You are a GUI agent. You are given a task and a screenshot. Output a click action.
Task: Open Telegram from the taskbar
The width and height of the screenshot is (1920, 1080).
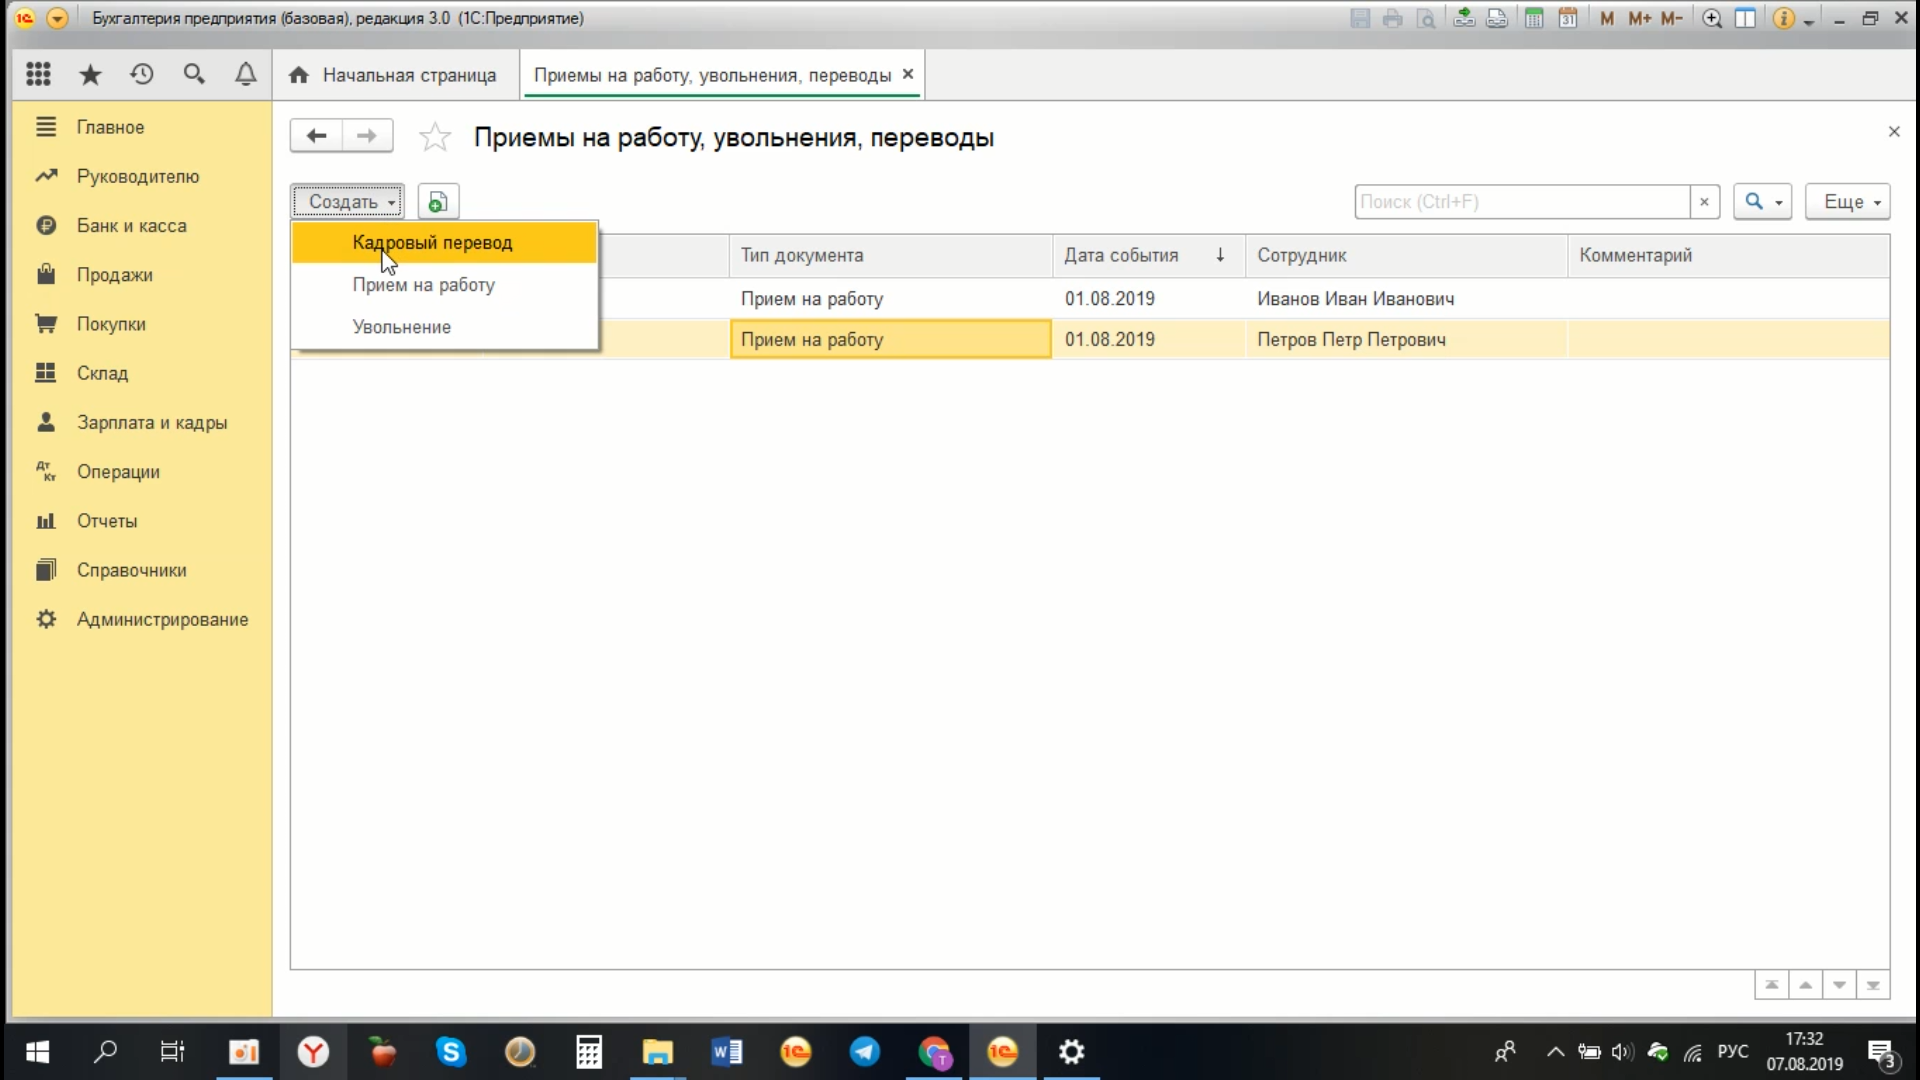865,1052
